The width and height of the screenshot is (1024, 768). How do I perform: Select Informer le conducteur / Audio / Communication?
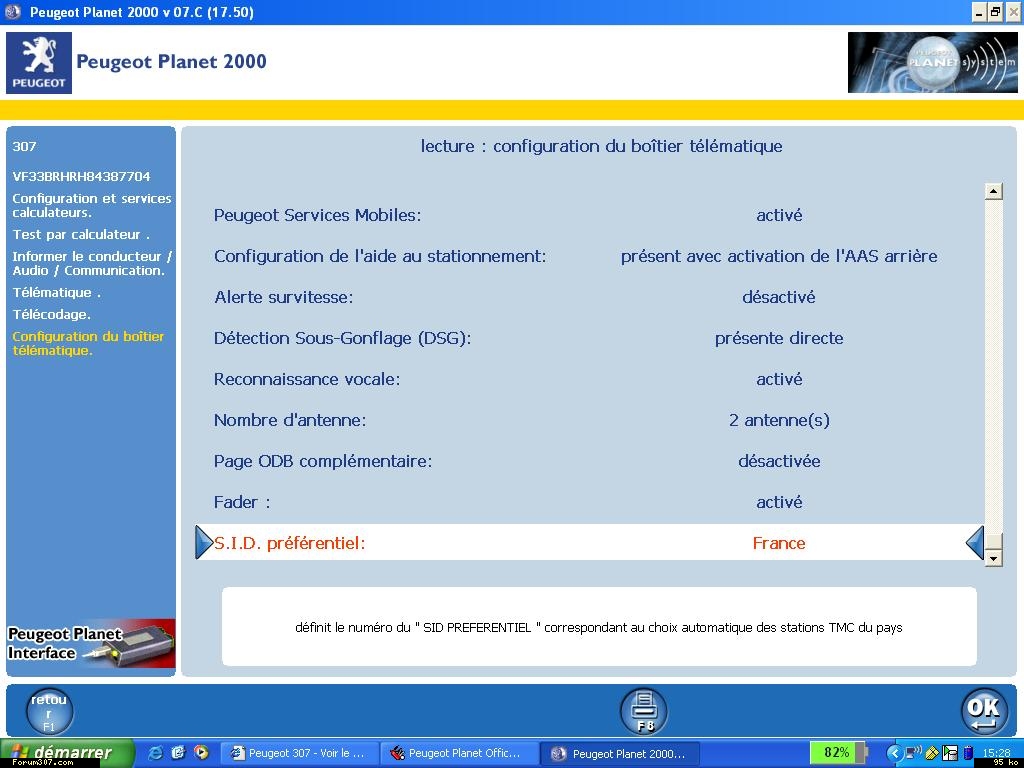tap(91, 263)
